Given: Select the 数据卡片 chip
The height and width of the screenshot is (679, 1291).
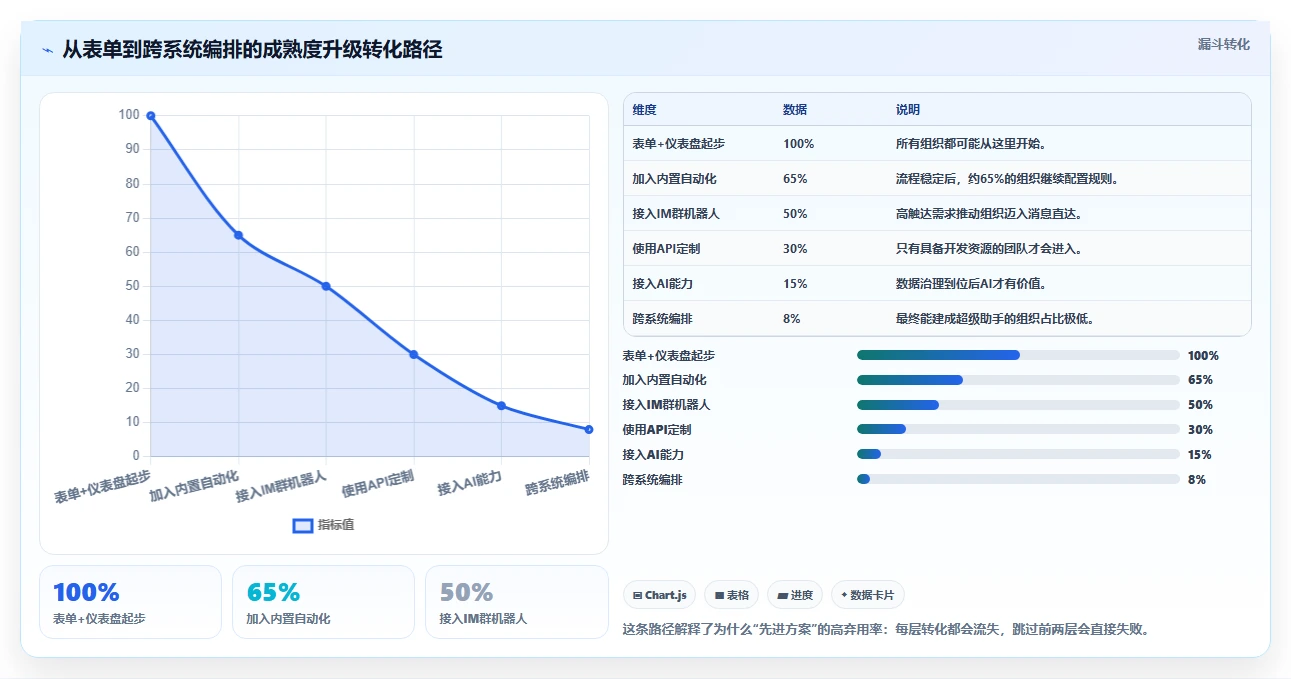Looking at the screenshot, I should 868,595.
